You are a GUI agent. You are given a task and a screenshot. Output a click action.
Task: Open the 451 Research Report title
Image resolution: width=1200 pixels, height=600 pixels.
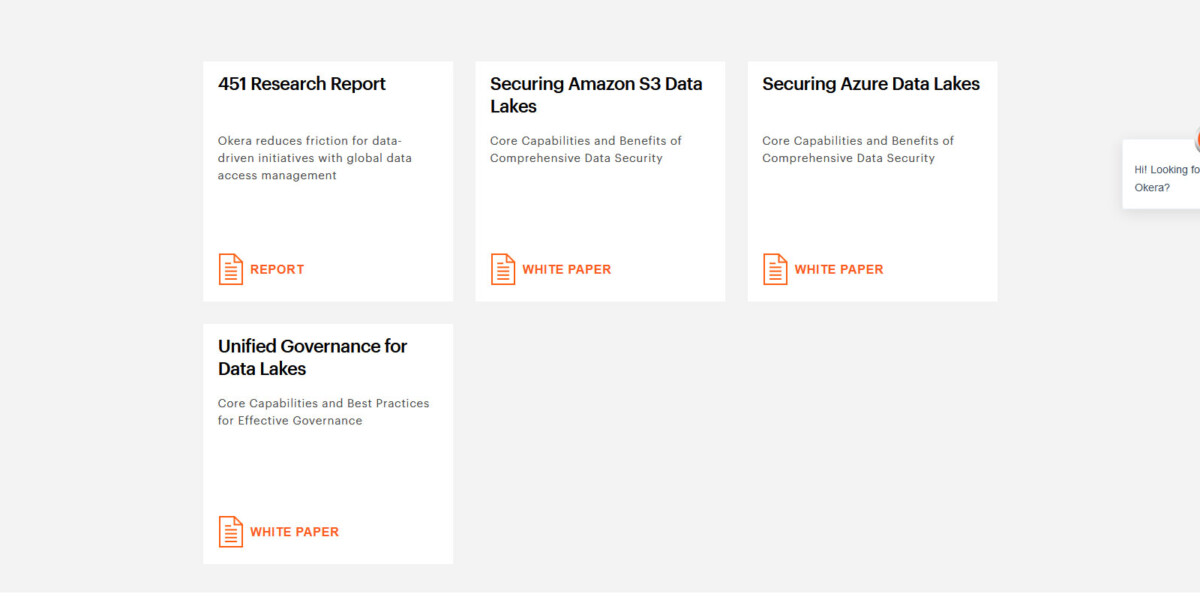tap(302, 84)
